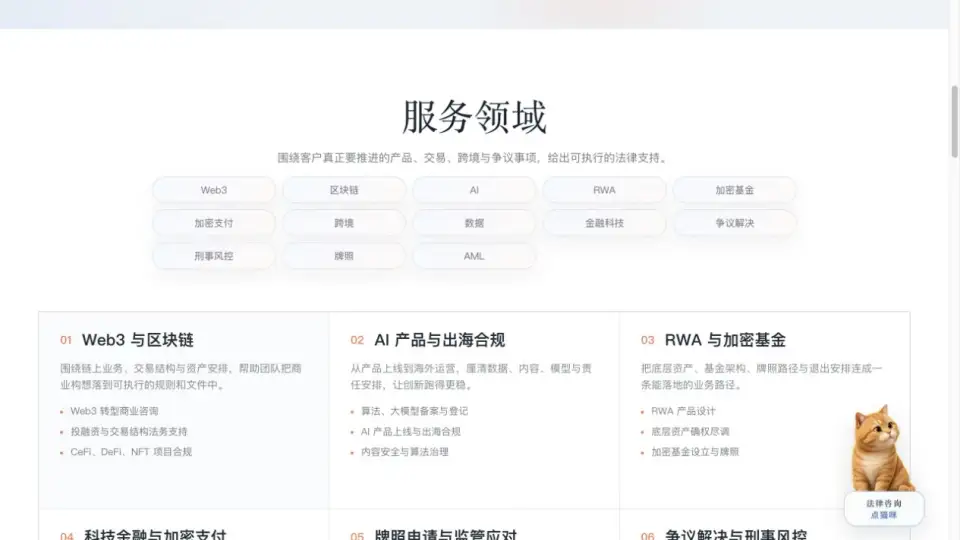Choose the RWA service tag

coord(604,190)
